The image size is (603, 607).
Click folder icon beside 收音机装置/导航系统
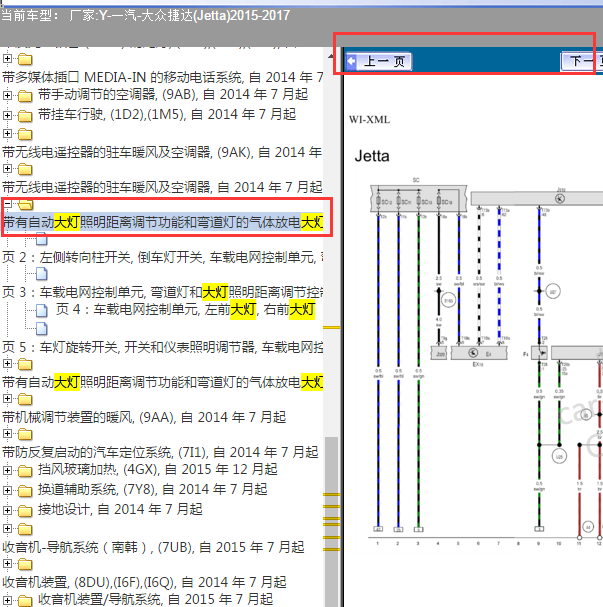pos(25,601)
